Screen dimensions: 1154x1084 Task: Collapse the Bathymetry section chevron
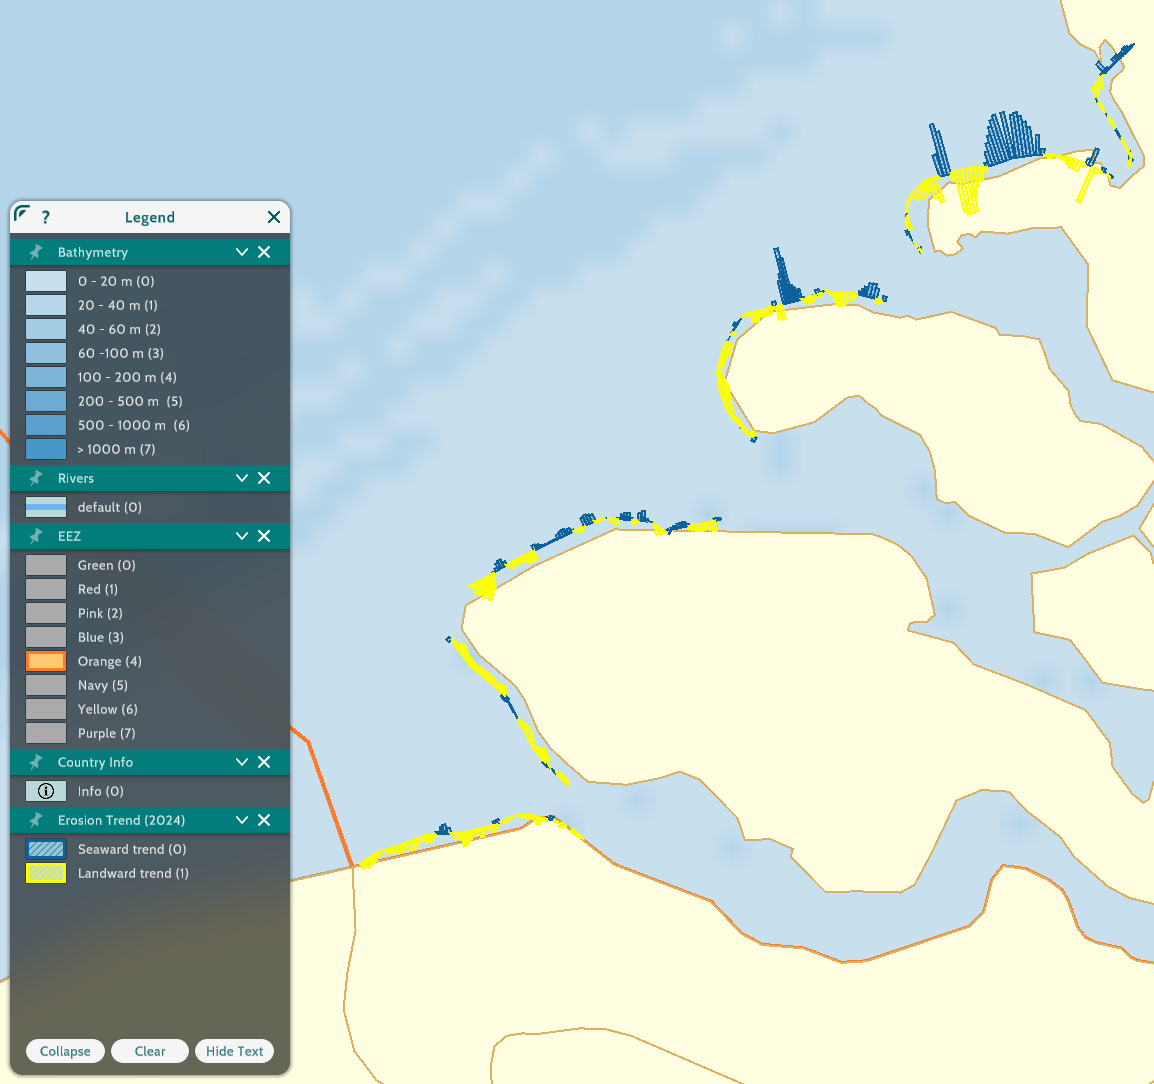click(241, 252)
